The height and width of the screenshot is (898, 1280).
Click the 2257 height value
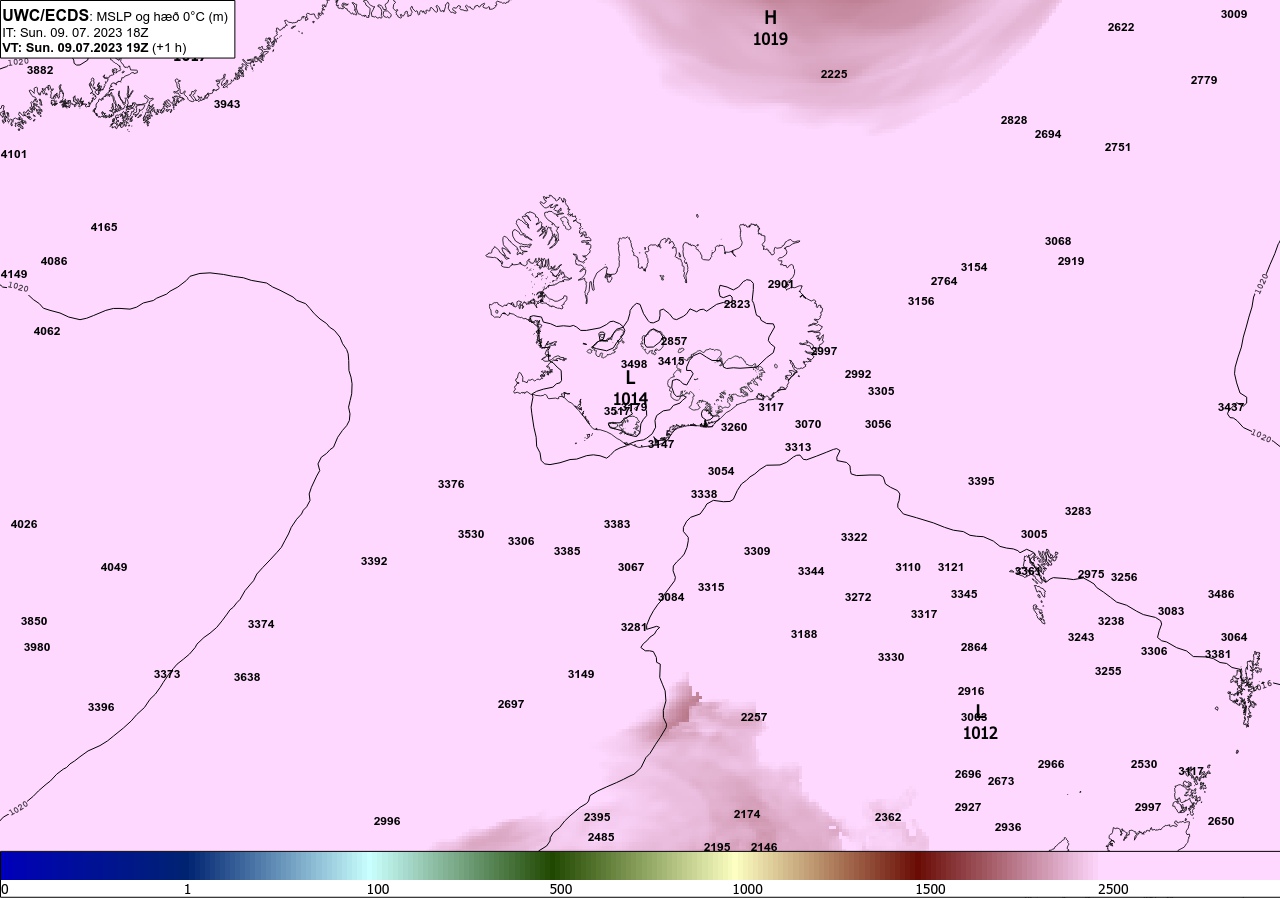(x=754, y=717)
